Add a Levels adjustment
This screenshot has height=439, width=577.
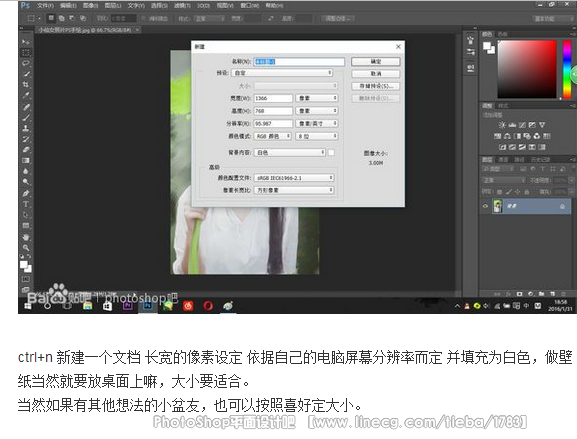click(x=512, y=125)
